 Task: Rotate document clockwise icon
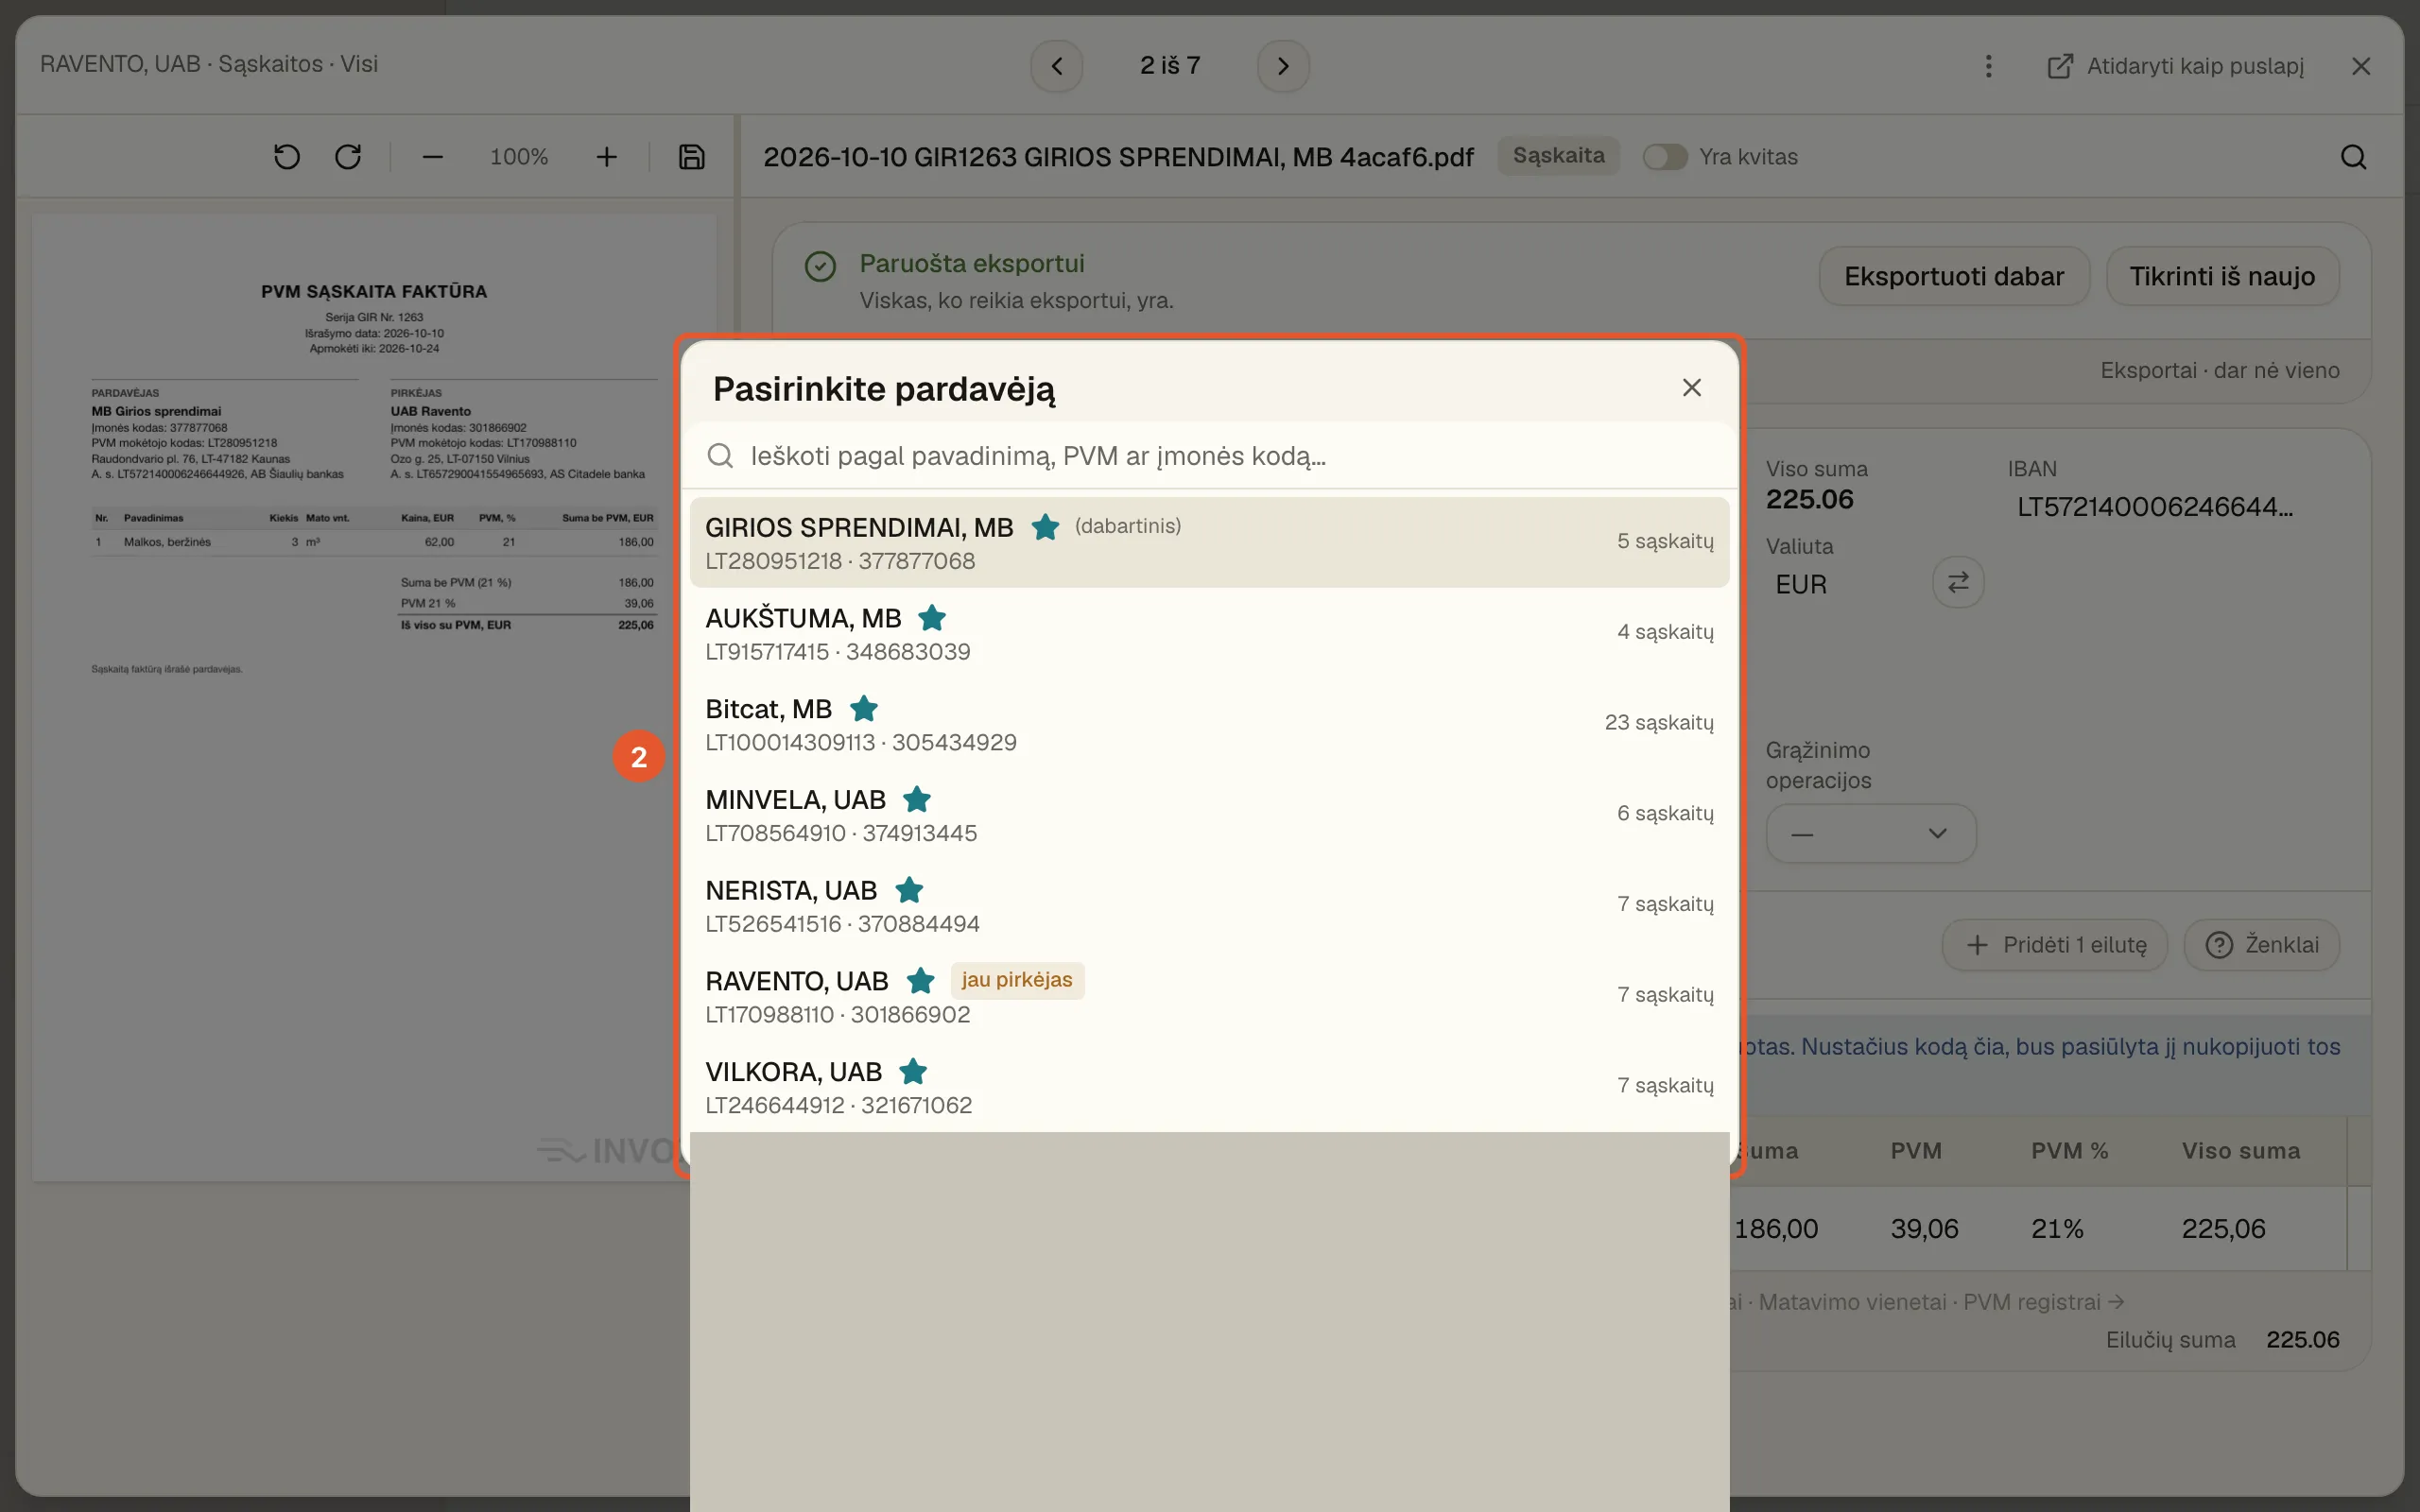[x=348, y=157]
